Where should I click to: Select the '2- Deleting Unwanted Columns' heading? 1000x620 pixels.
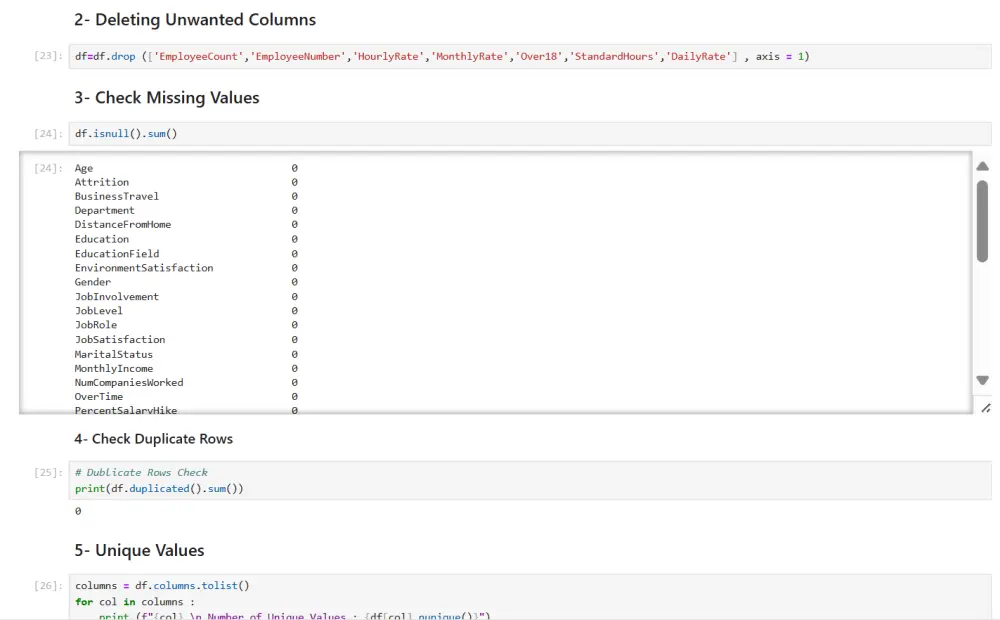click(x=195, y=20)
